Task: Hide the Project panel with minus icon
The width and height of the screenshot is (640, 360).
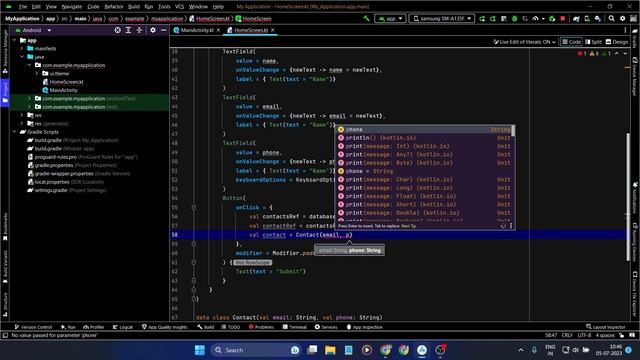Action: click(164, 30)
